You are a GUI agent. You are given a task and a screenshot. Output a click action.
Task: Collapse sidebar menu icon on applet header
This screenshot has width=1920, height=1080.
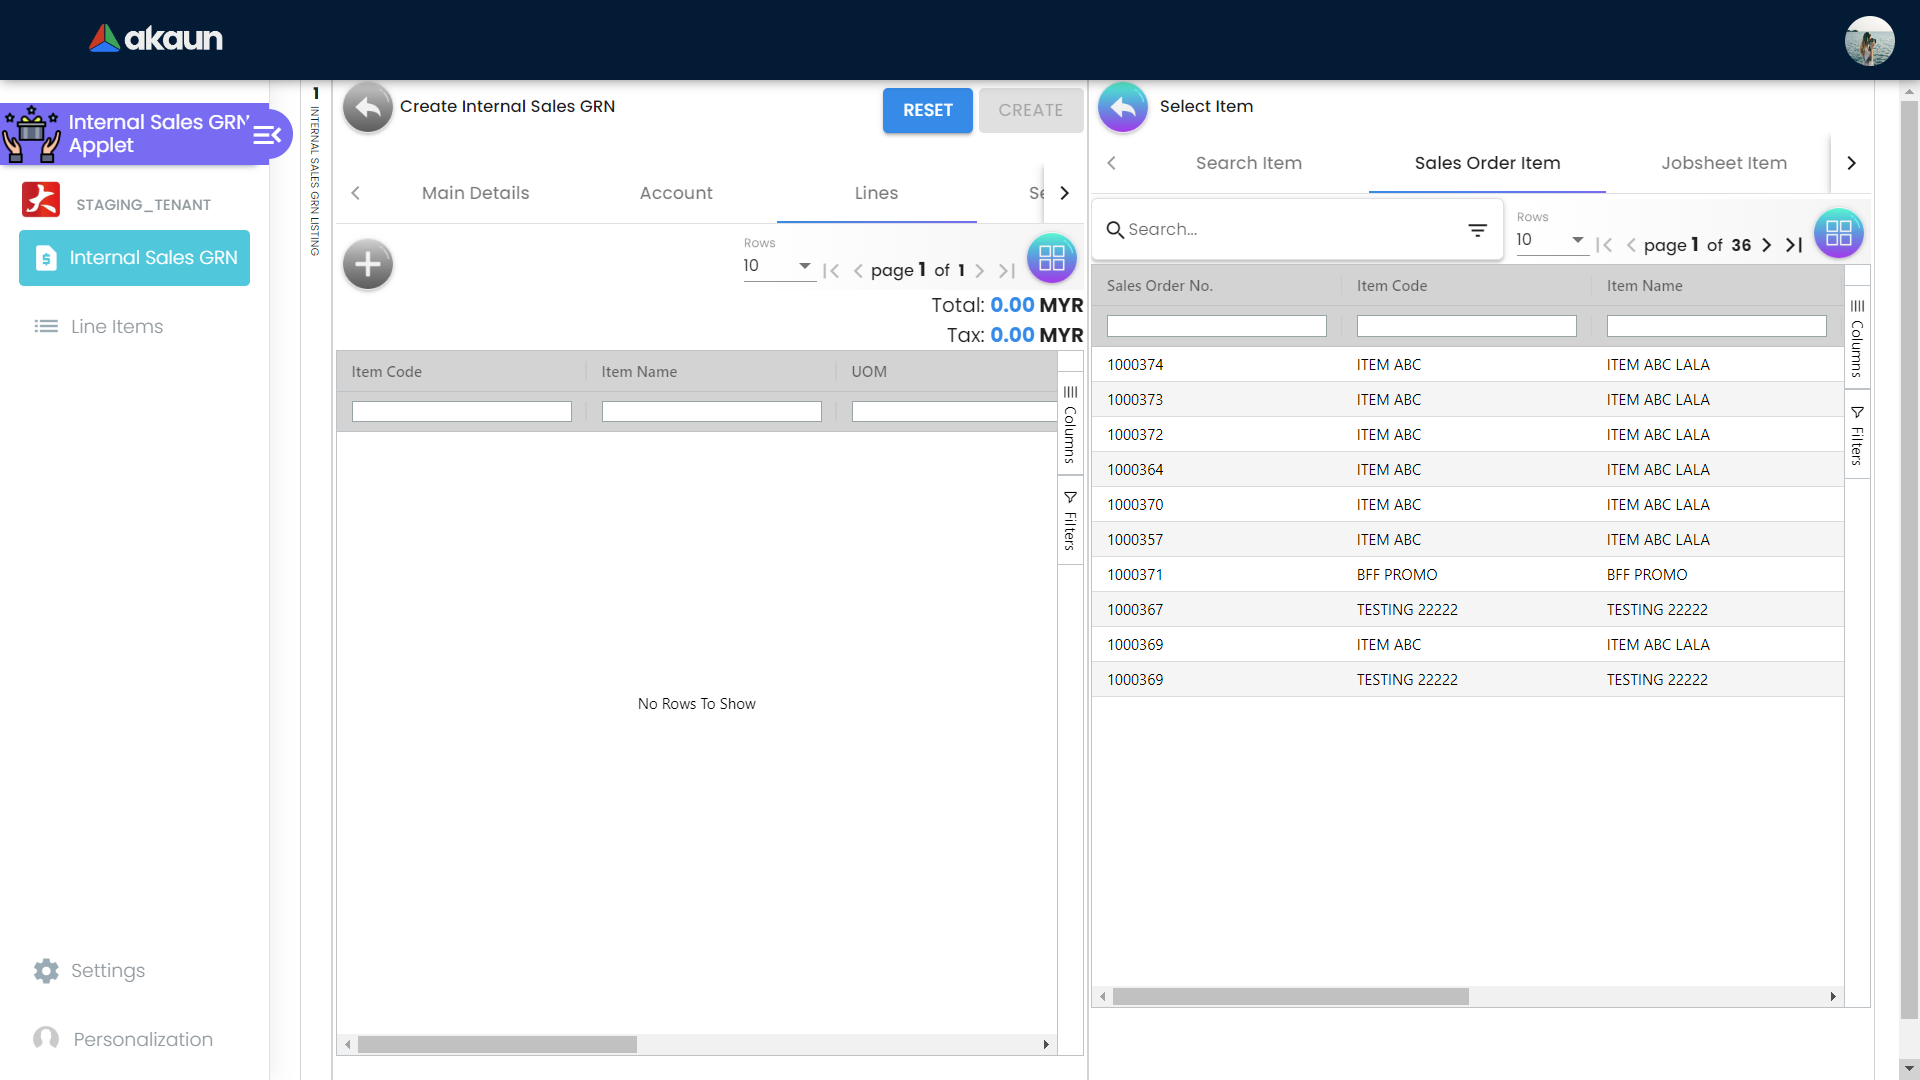(267, 135)
